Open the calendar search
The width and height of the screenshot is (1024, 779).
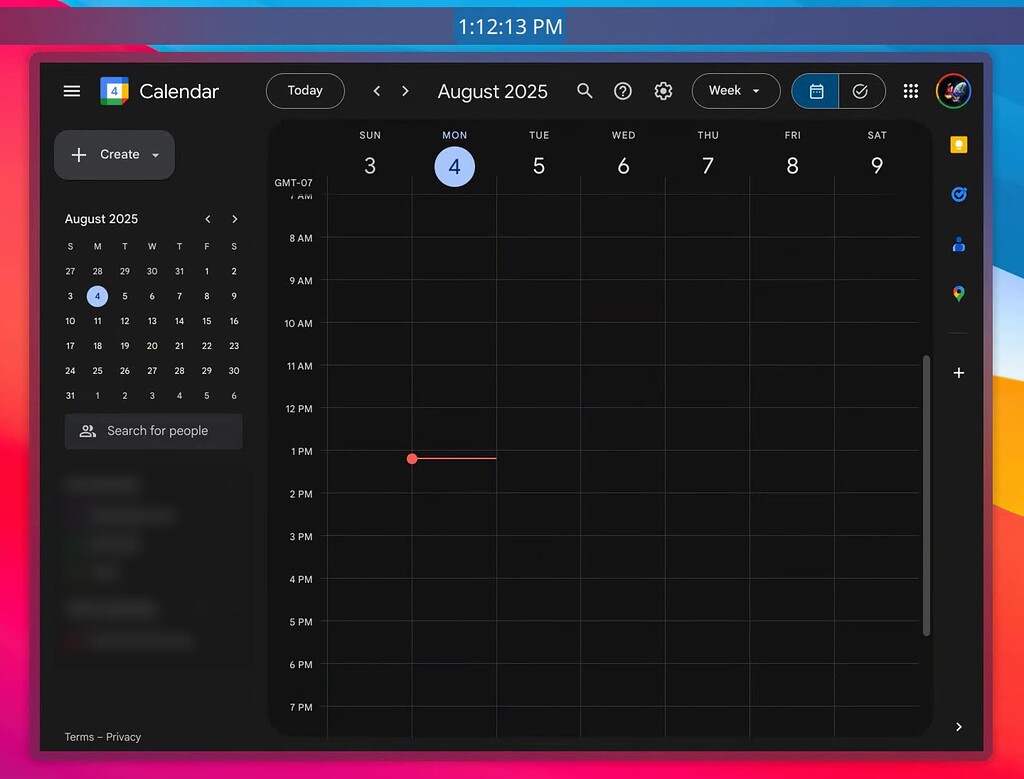pos(585,91)
